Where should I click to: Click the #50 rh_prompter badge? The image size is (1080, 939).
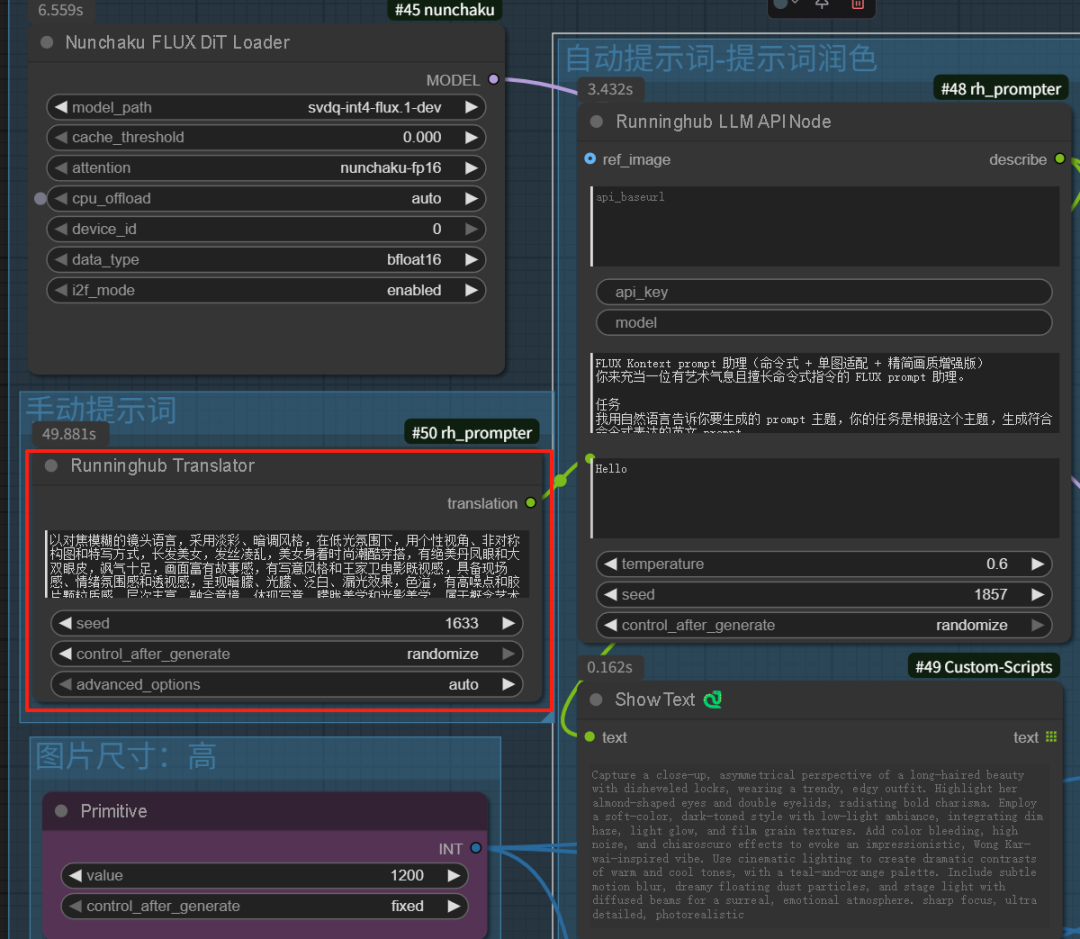point(472,433)
